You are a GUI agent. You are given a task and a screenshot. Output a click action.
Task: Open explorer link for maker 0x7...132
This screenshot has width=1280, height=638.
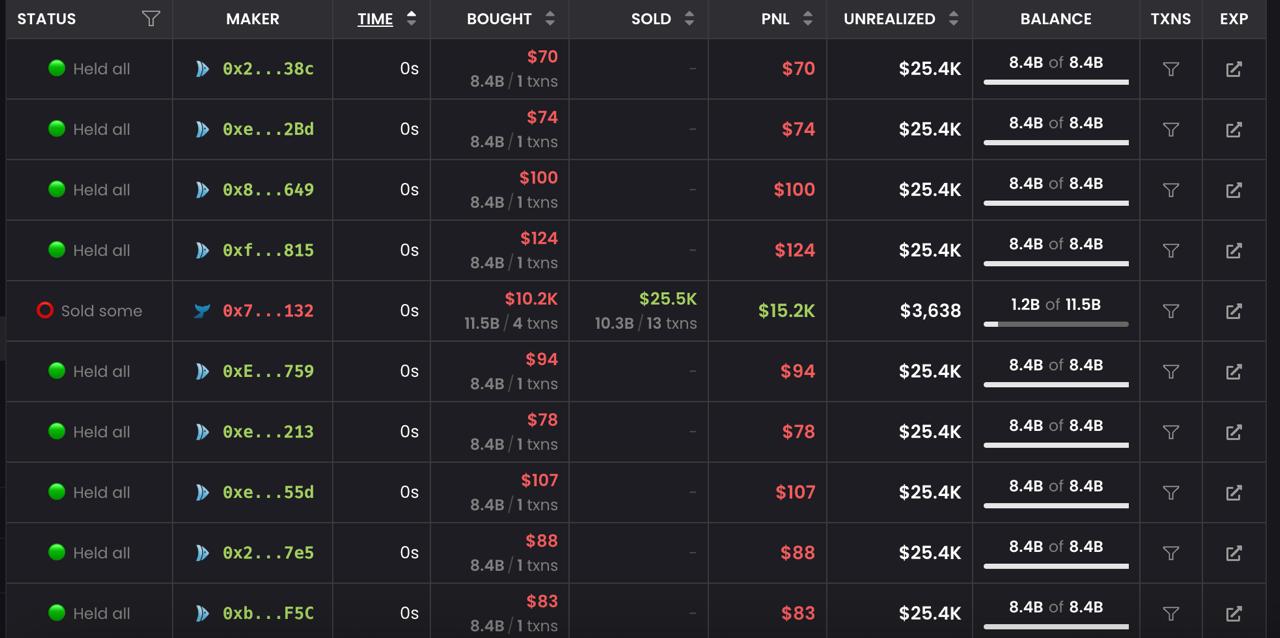pyautogui.click(x=1234, y=311)
